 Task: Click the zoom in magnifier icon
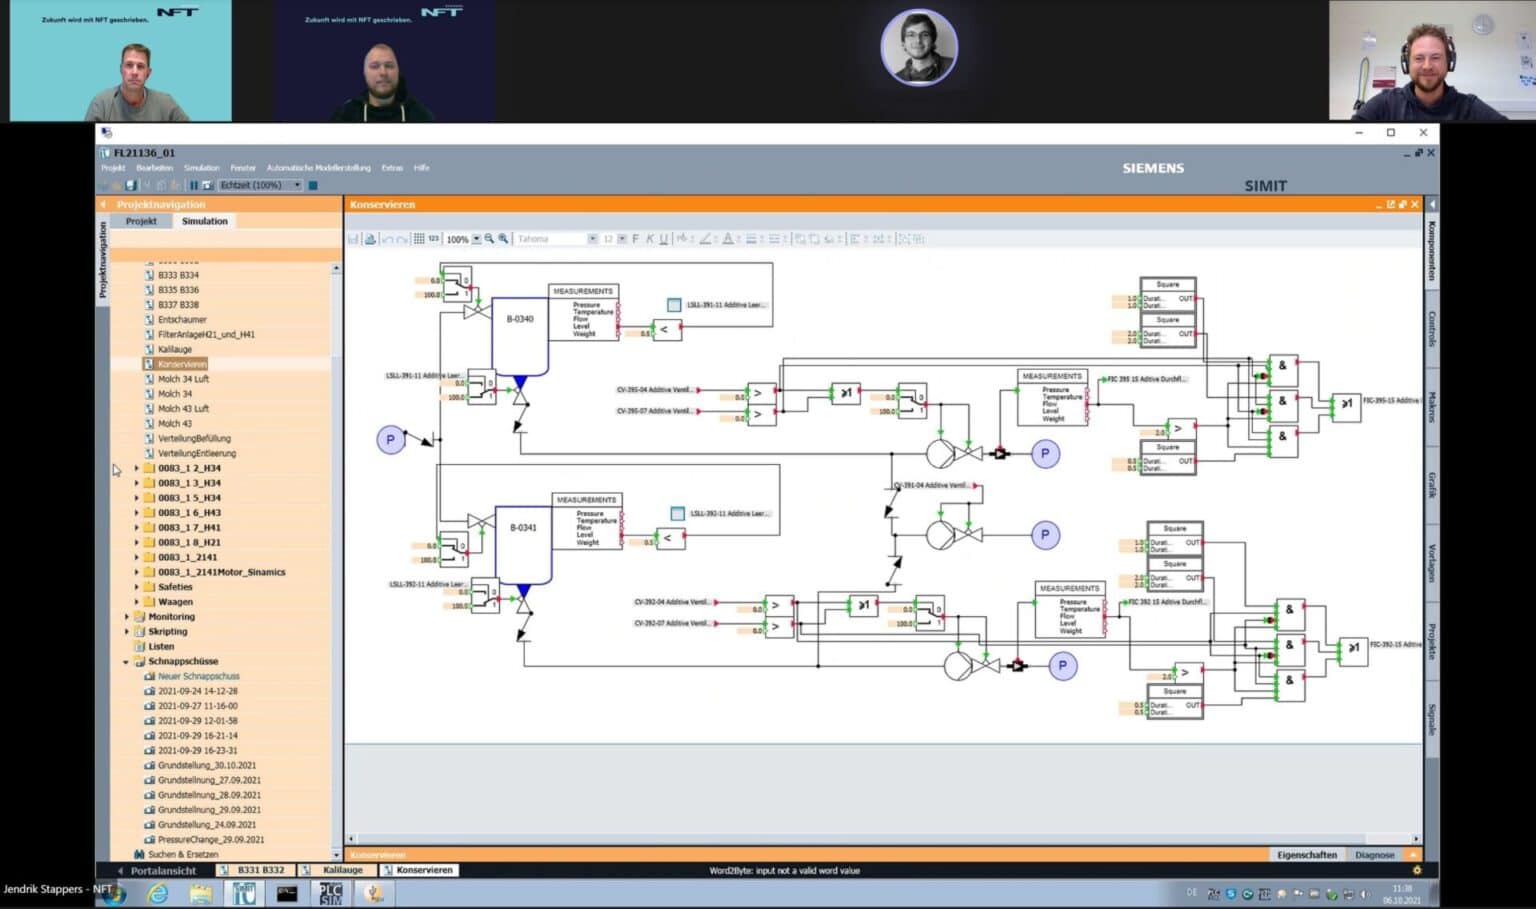pos(503,239)
